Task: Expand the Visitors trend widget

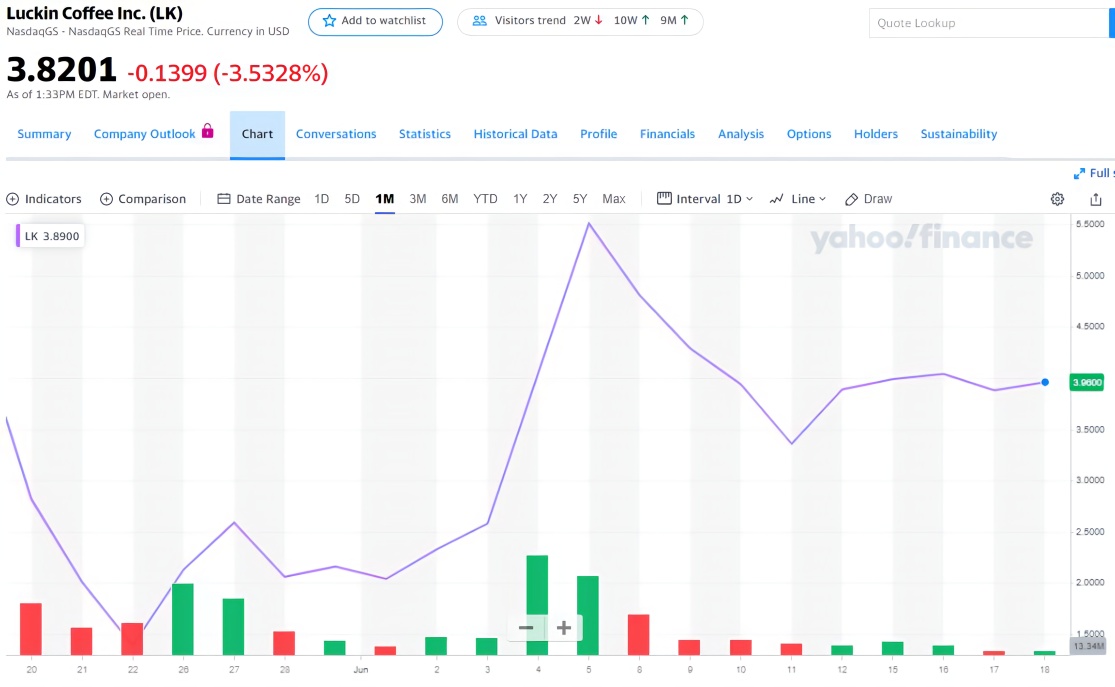Action: tap(580, 21)
